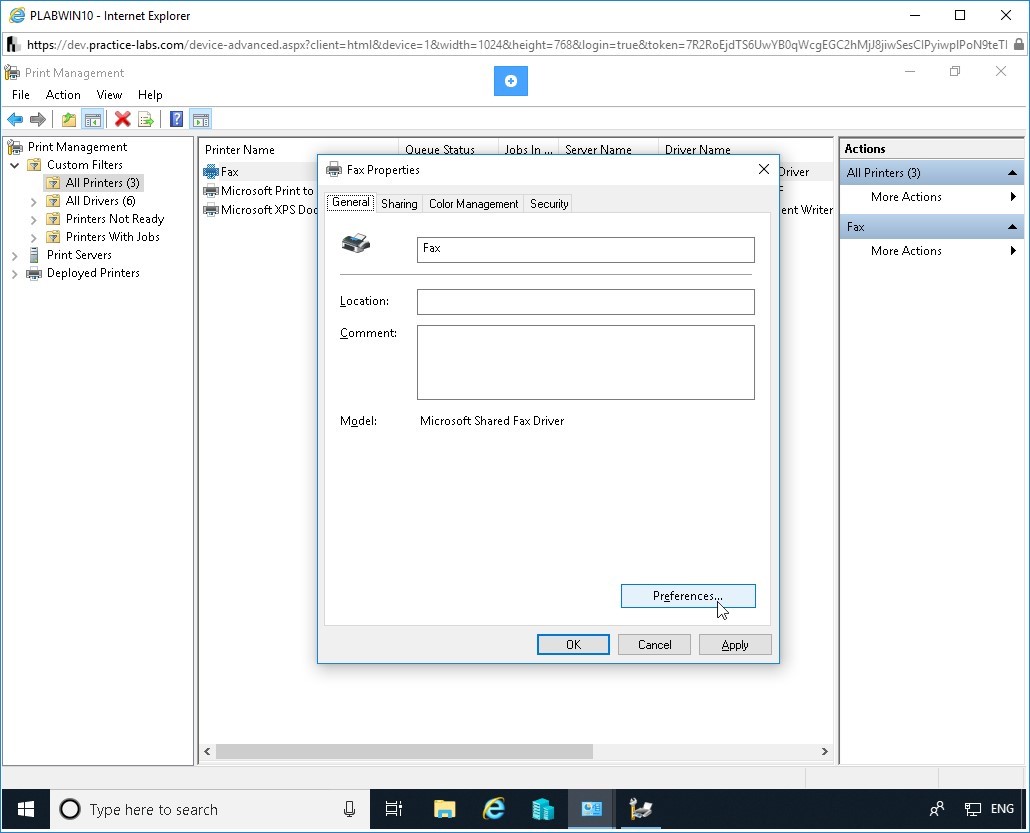Switch to the Sharing tab

point(399,204)
